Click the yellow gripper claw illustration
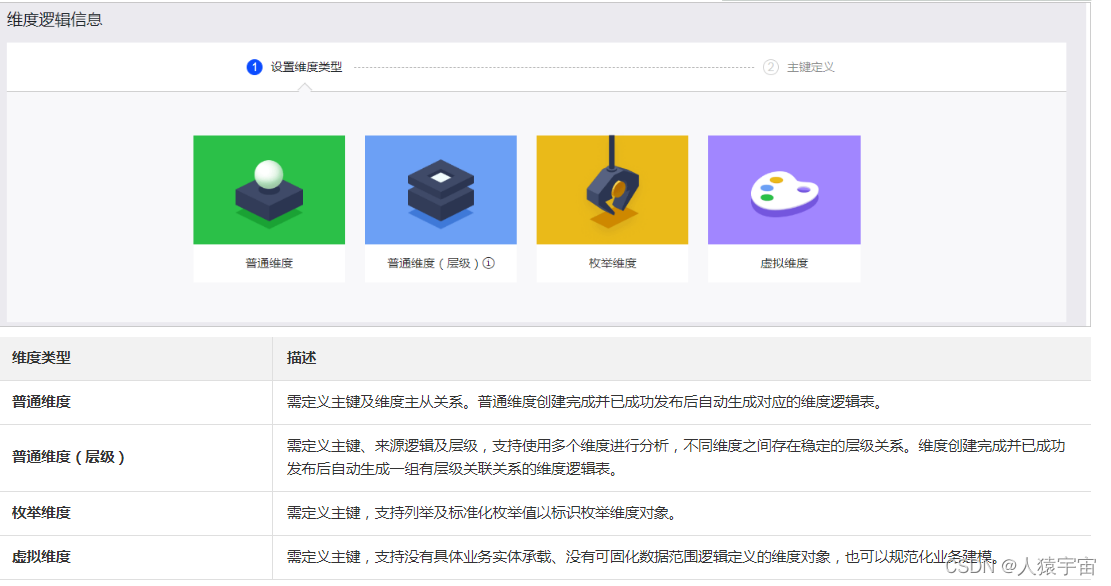Image resolution: width=1111 pixels, height=586 pixels. tap(612, 189)
